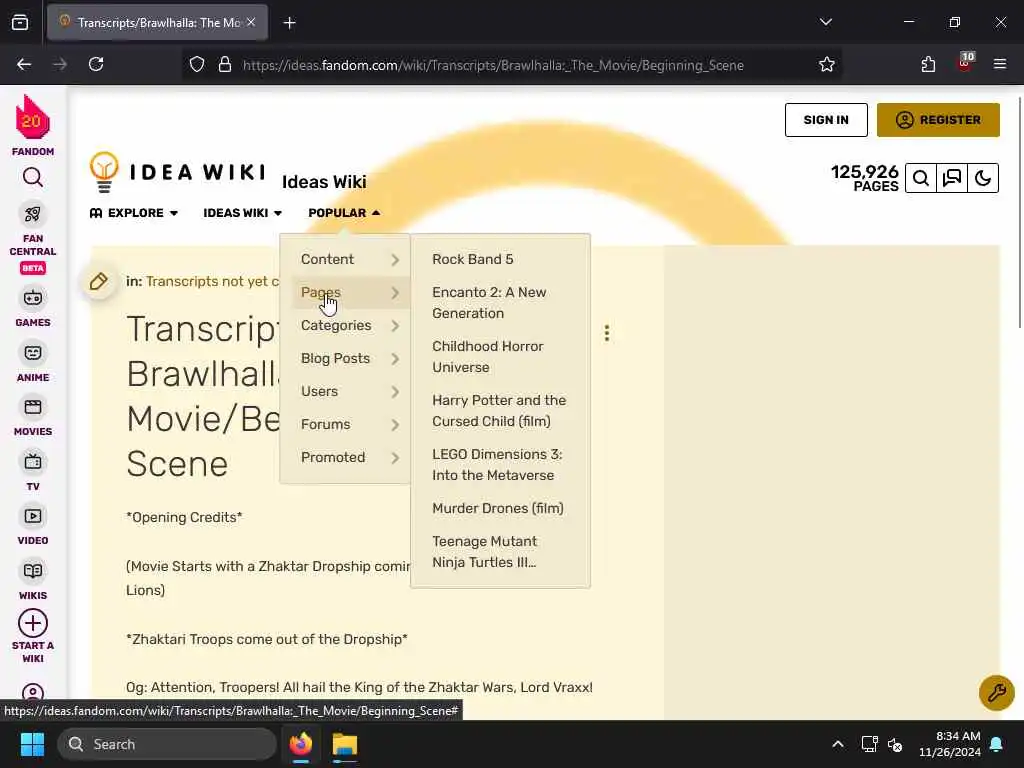The width and height of the screenshot is (1024, 768).
Task: Click the tracking protection shield icon
Action: (197, 65)
